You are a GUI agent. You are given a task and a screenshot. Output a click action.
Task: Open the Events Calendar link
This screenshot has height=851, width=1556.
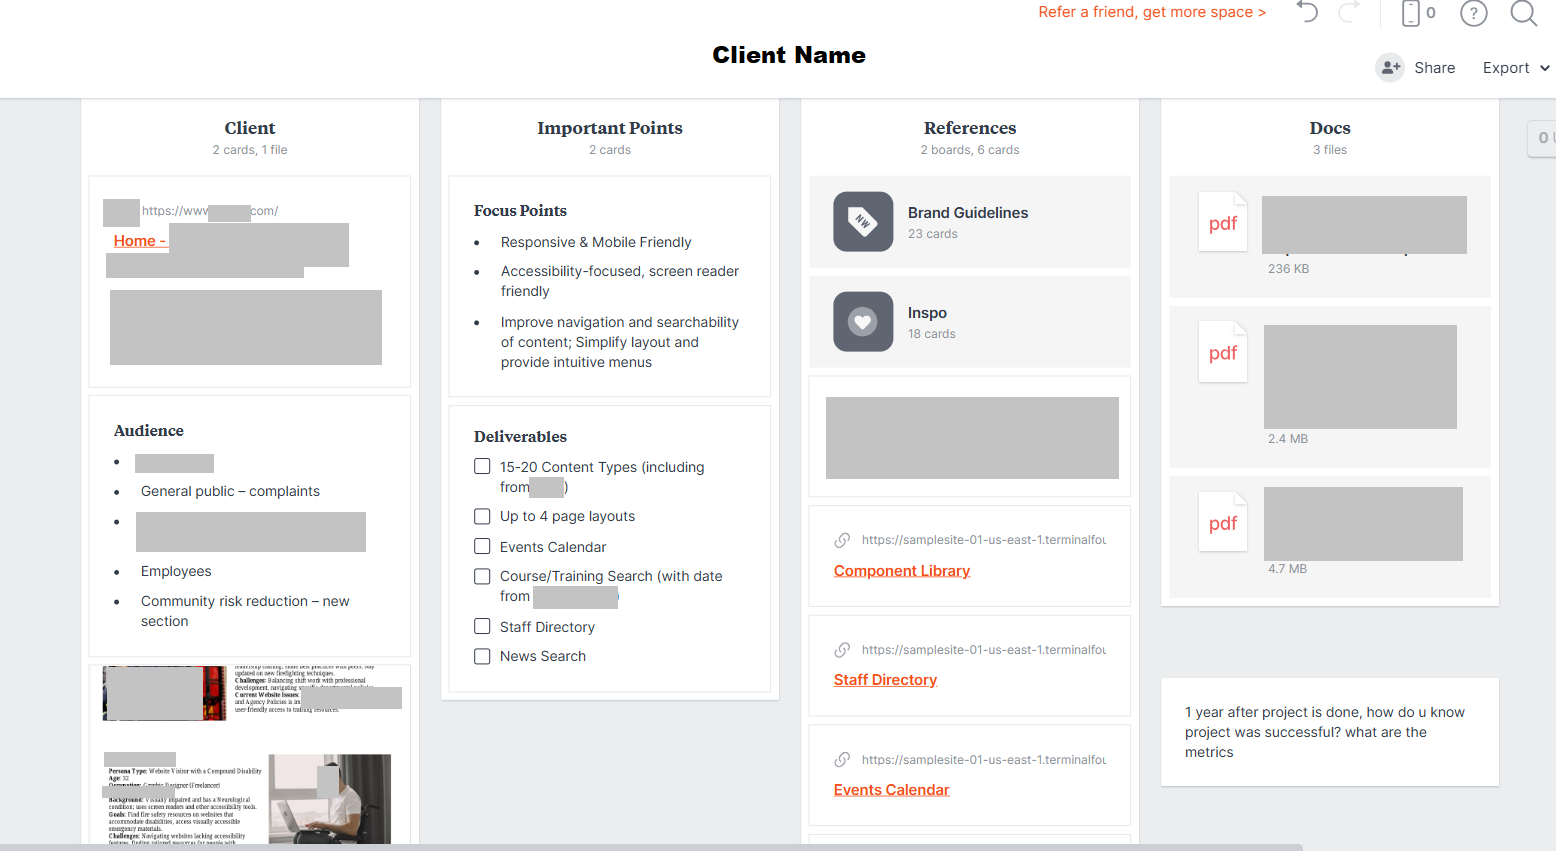tap(891, 790)
